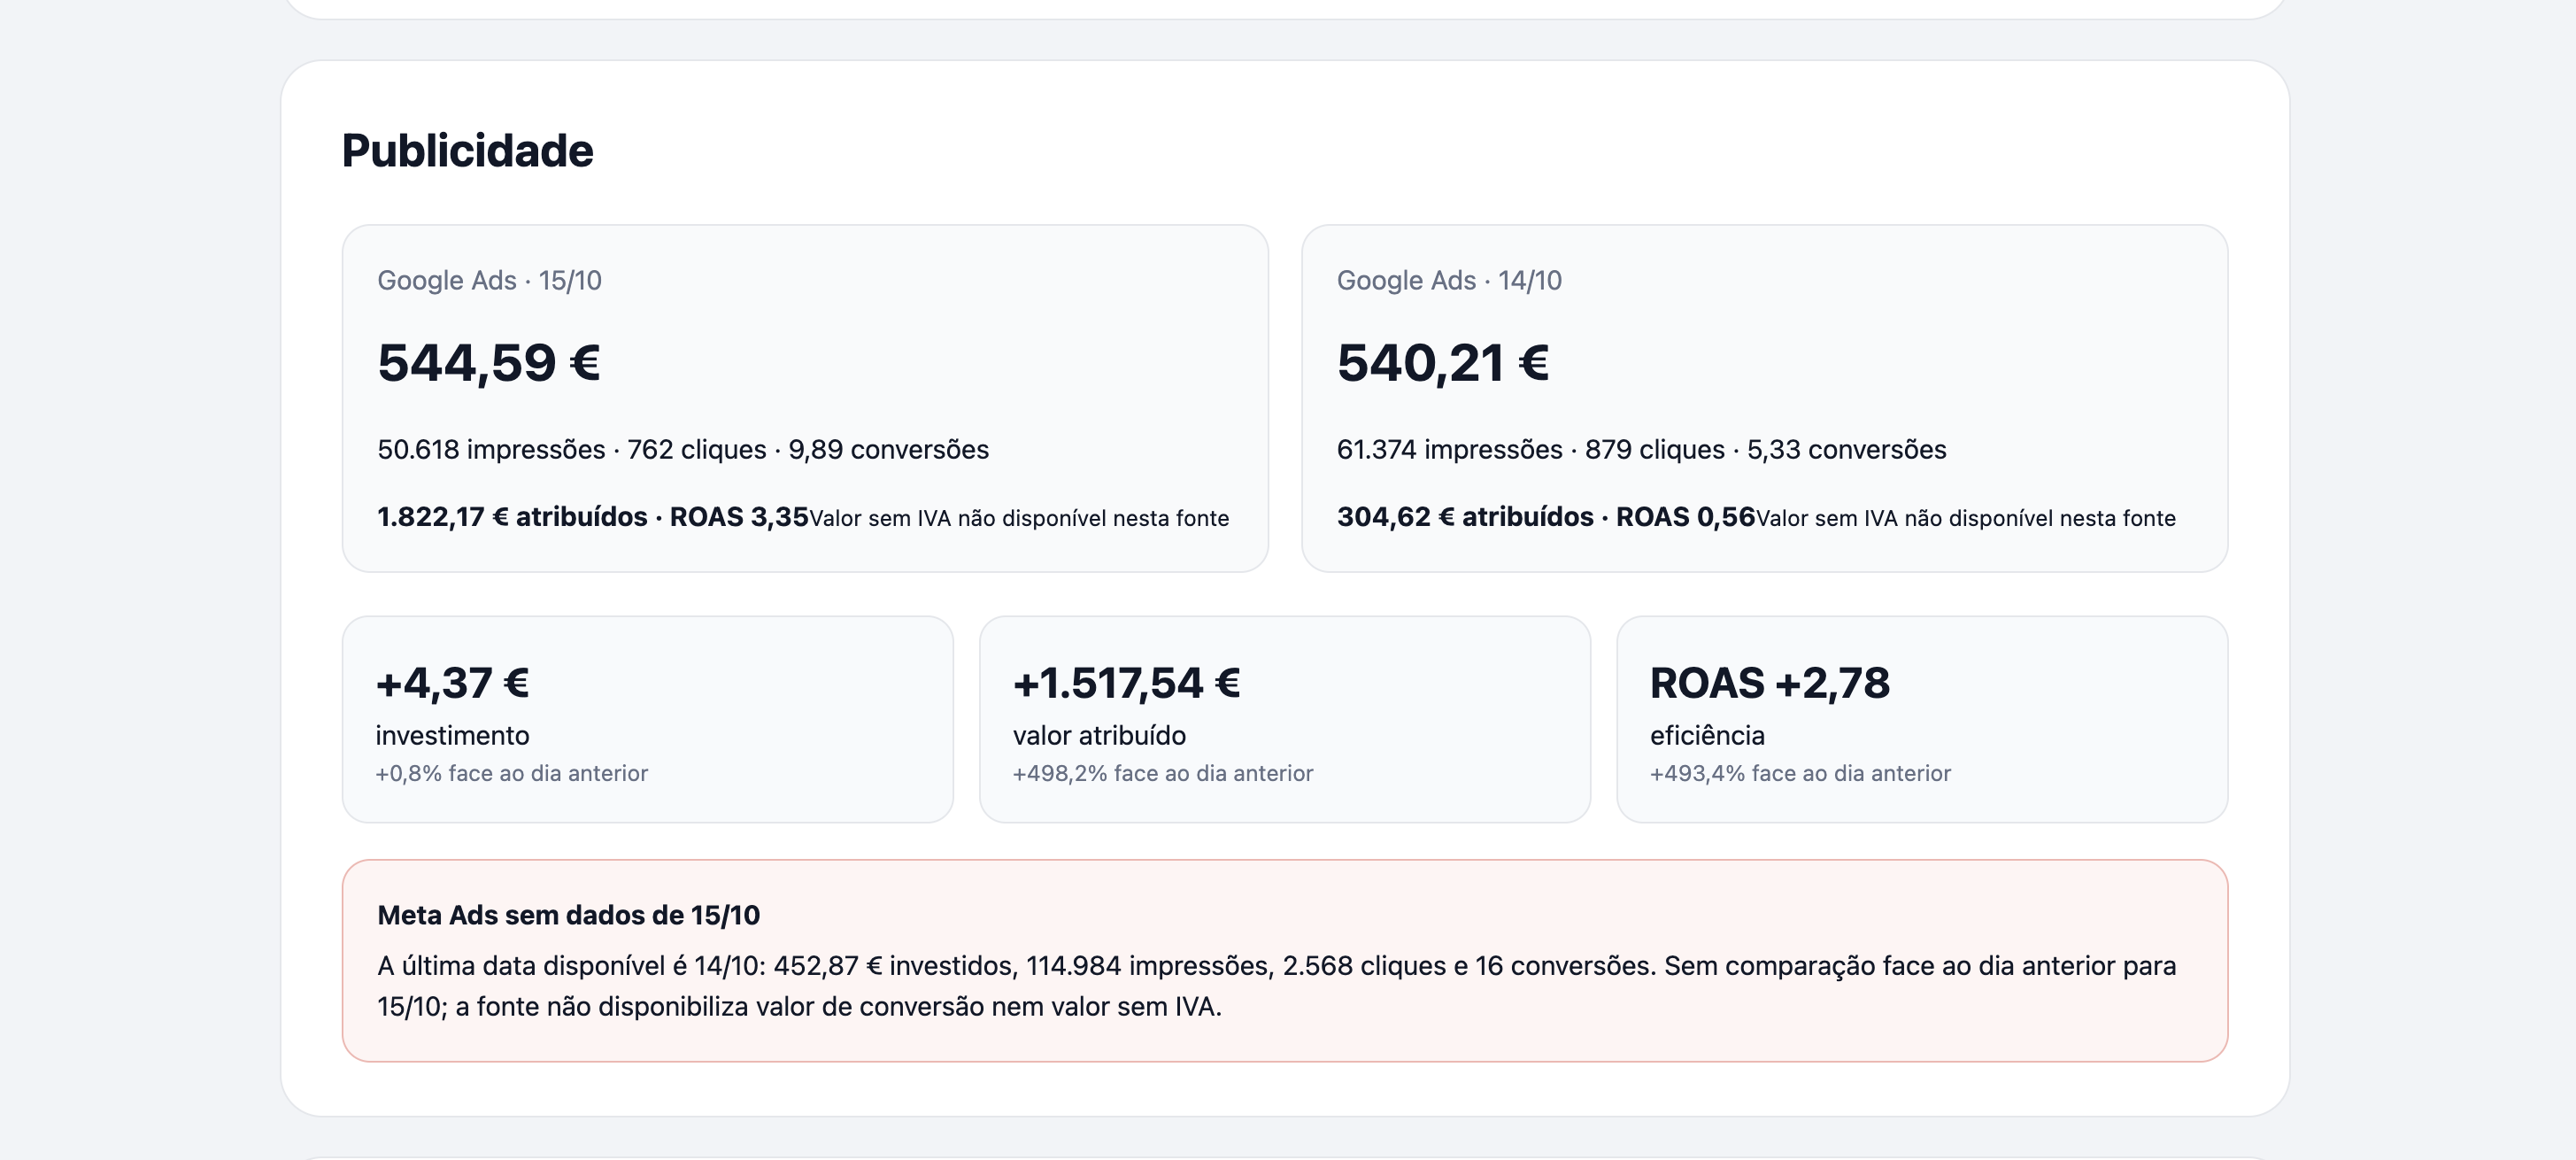Image resolution: width=2576 pixels, height=1160 pixels.
Task: Click the 61.374 impressões stats line
Action: pyautogui.click(x=1642, y=449)
